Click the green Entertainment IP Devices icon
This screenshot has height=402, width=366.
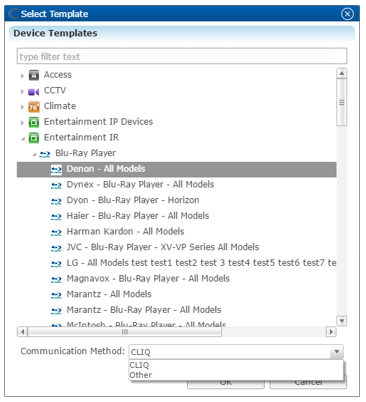(34, 122)
